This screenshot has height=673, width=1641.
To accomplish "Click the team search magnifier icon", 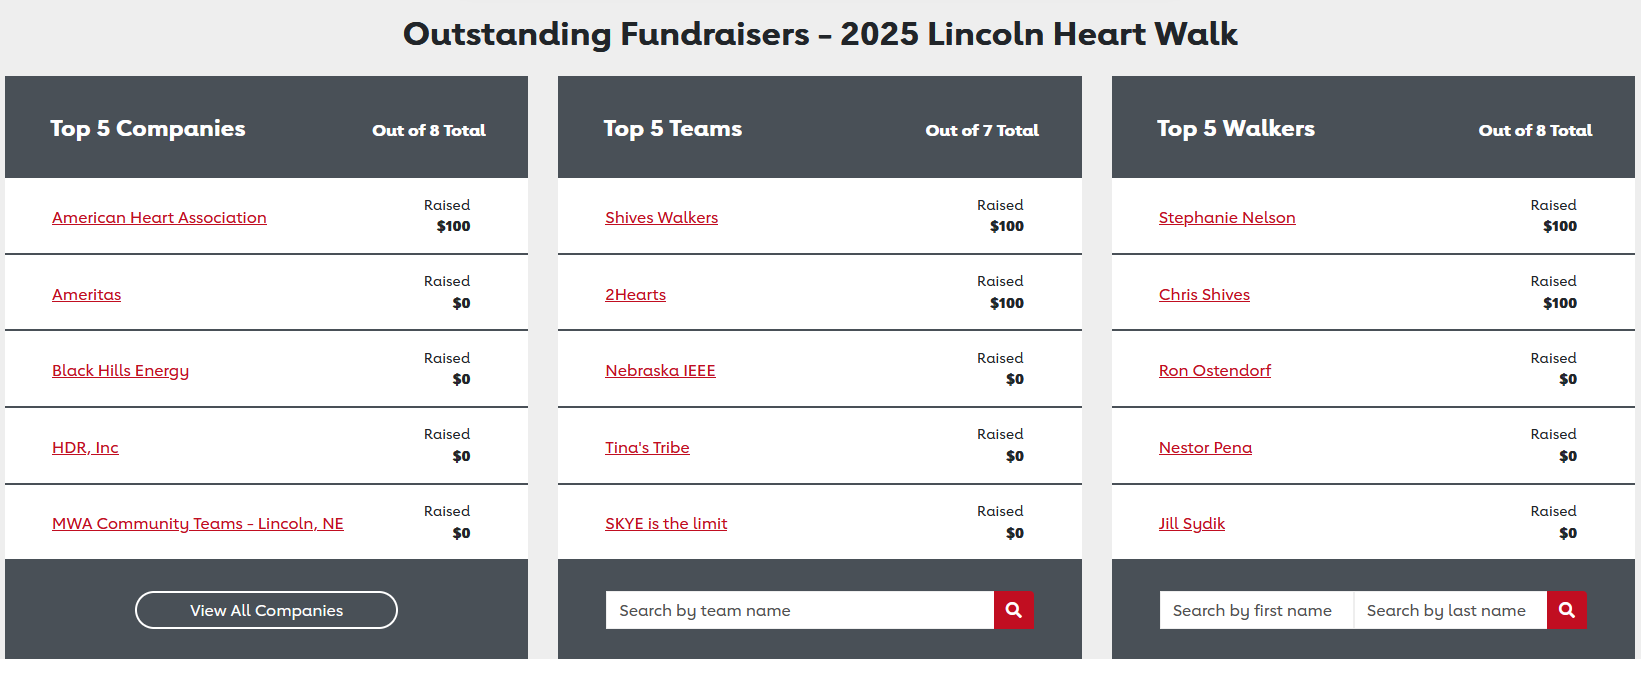I will point(1013,610).
